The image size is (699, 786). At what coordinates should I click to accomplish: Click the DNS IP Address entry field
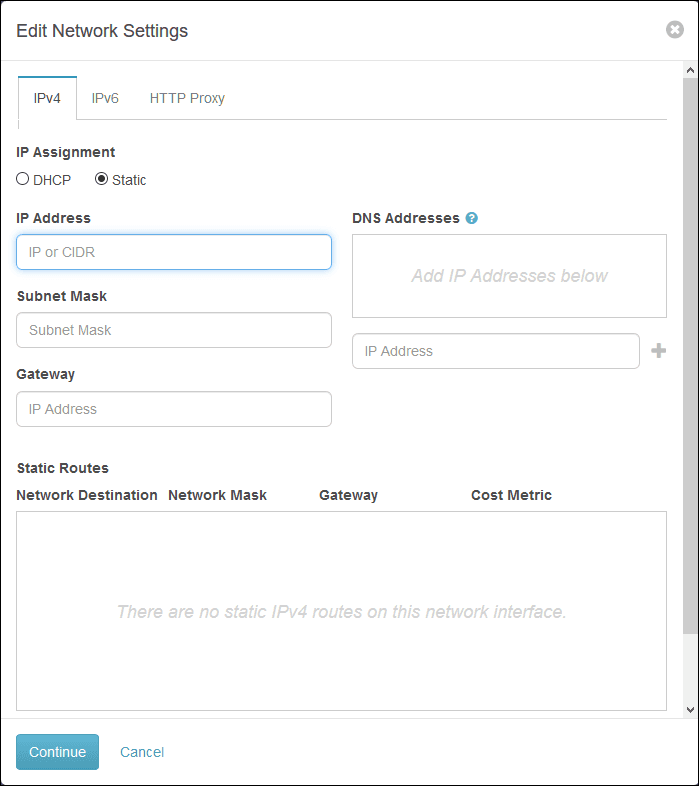[x=495, y=351]
